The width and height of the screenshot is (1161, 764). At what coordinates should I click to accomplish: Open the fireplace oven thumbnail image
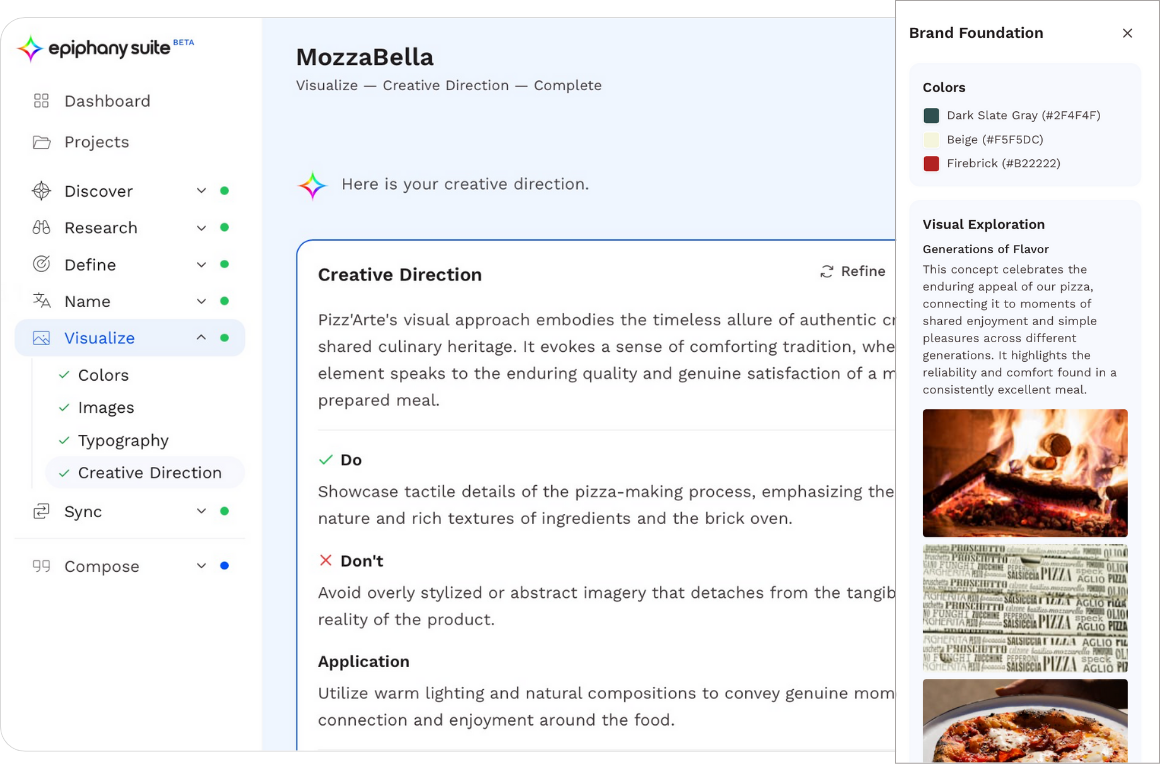1025,473
